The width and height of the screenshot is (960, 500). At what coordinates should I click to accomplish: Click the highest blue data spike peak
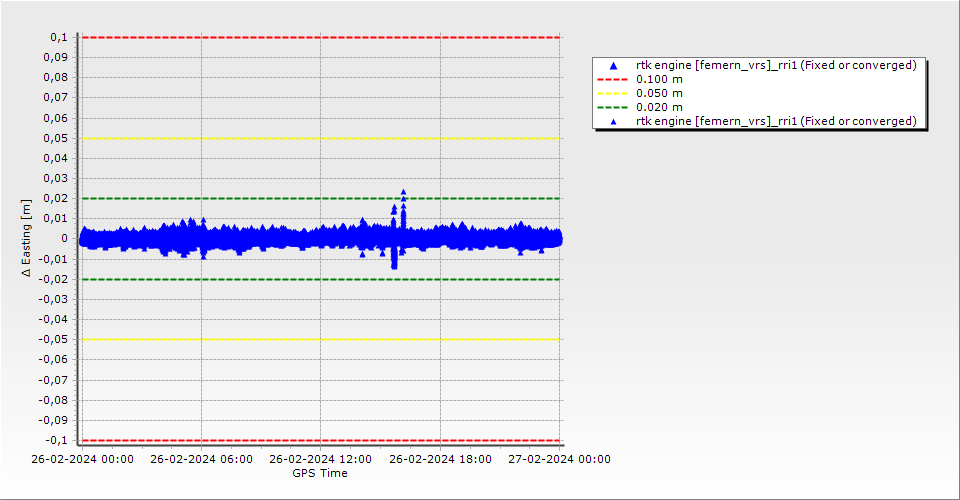click(x=403, y=192)
